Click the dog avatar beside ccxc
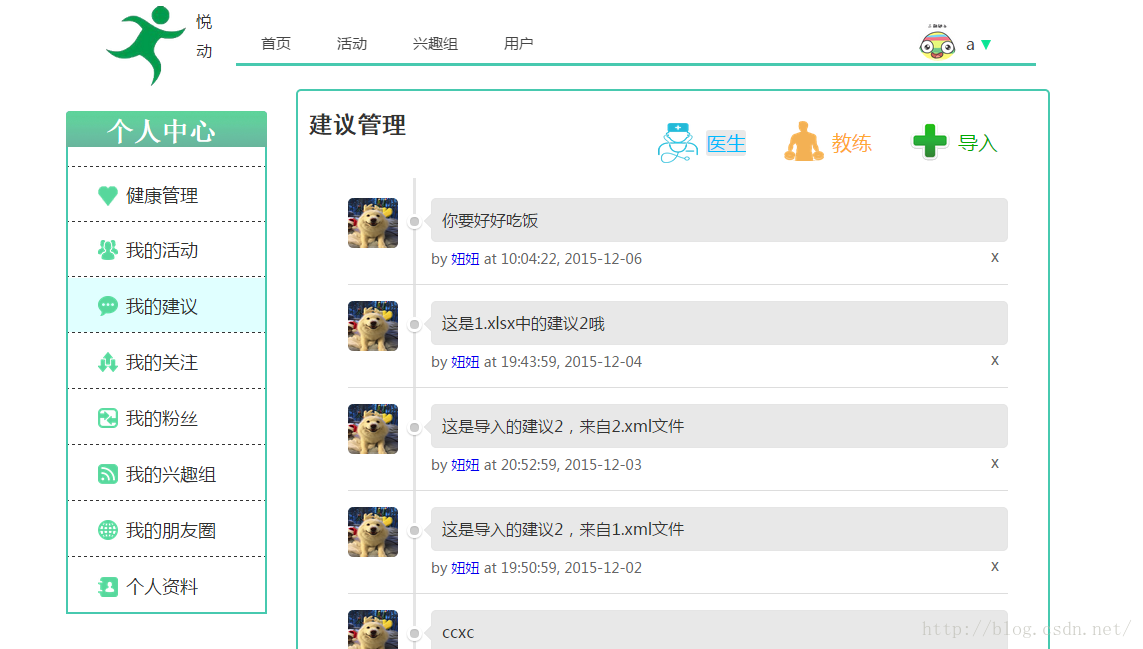 point(372,629)
